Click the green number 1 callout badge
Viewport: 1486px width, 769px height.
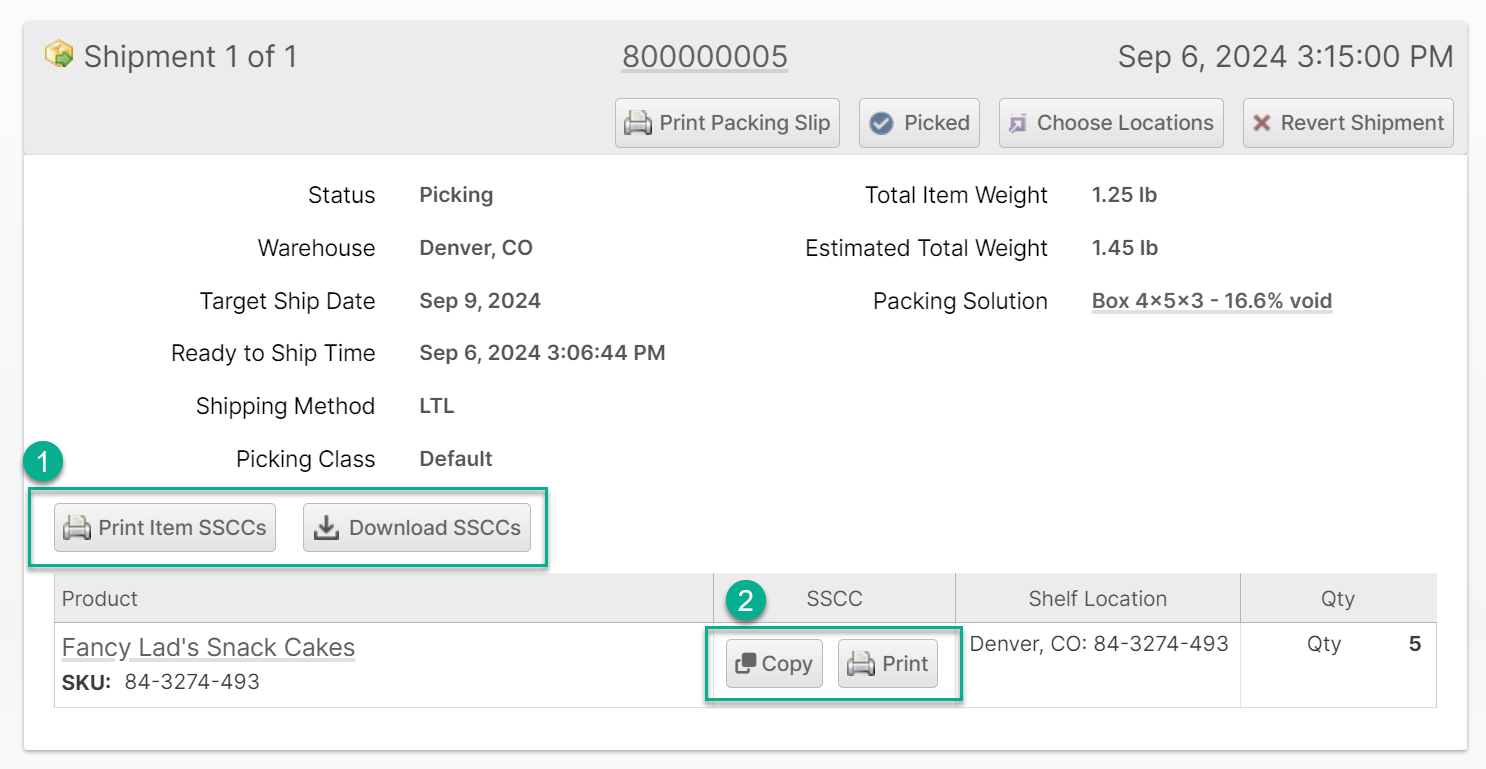(43, 461)
